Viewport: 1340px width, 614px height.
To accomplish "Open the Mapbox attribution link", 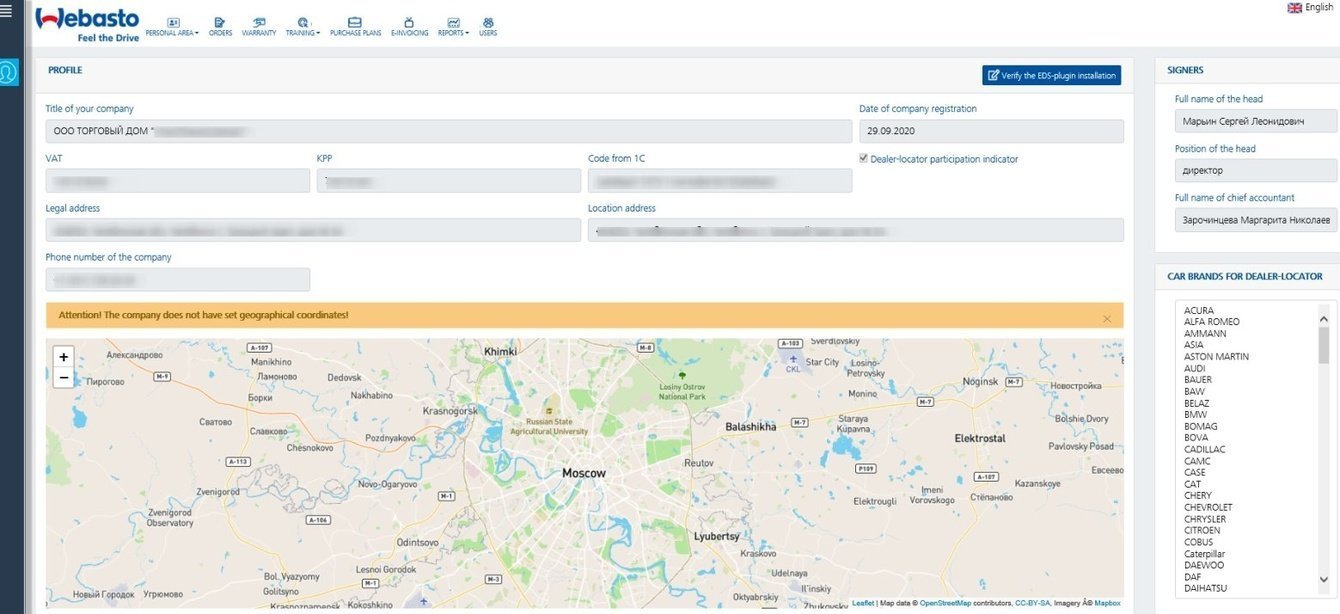I will coord(1107,603).
